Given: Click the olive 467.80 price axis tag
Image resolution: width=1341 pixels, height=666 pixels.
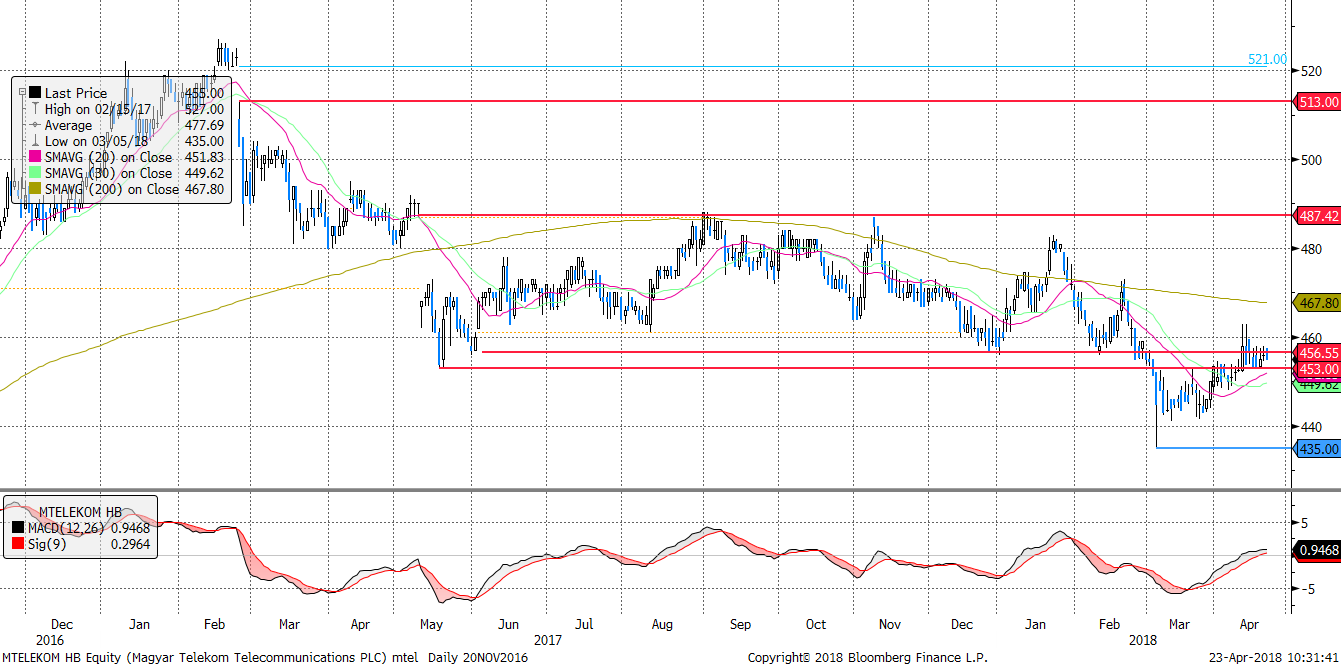Looking at the screenshot, I should (1318, 302).
